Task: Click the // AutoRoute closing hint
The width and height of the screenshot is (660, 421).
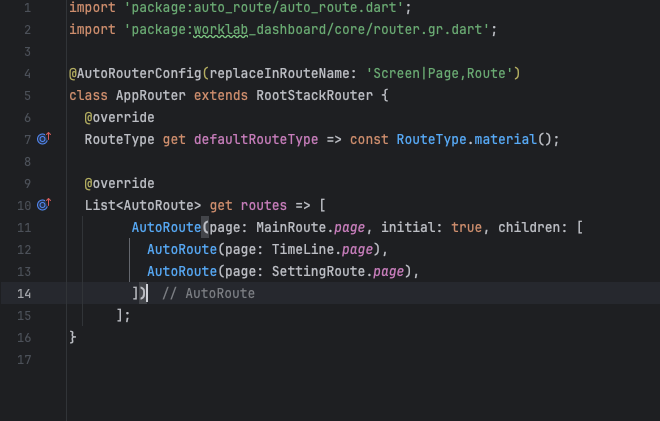Action: point(208,293)
